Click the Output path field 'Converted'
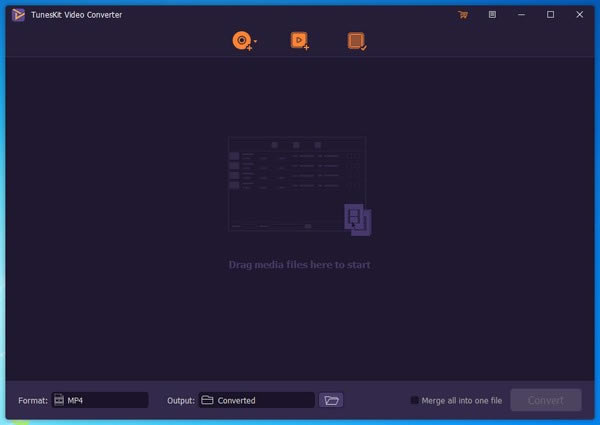Viewport: 600px width, 425px height. [256, 400]
